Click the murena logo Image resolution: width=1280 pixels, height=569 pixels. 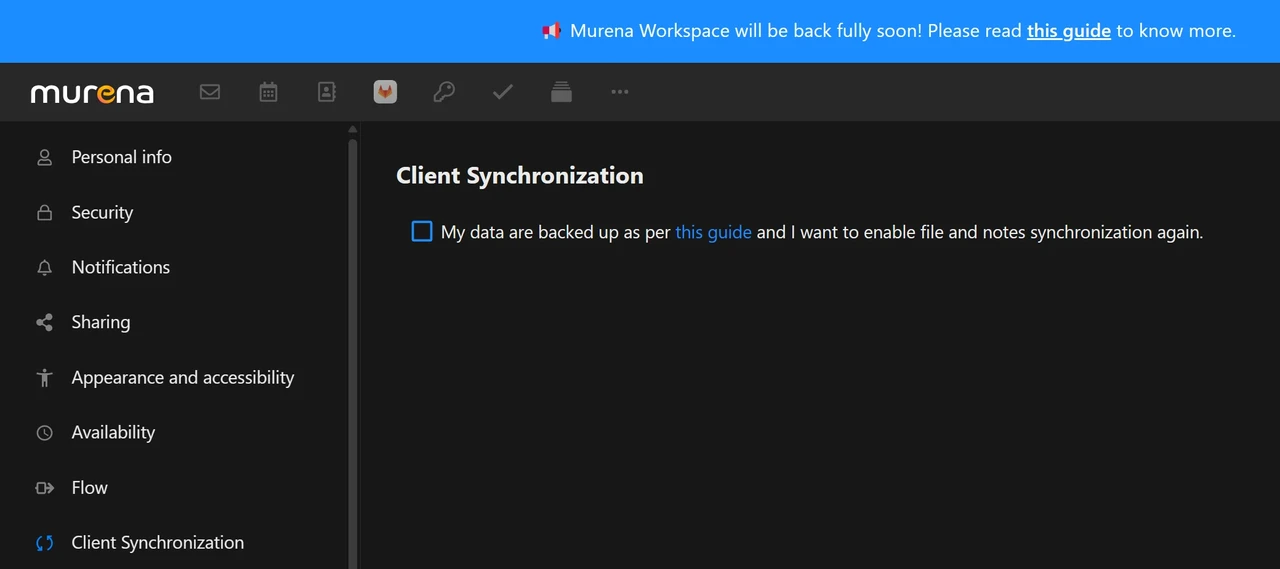[x=92, y=93]
